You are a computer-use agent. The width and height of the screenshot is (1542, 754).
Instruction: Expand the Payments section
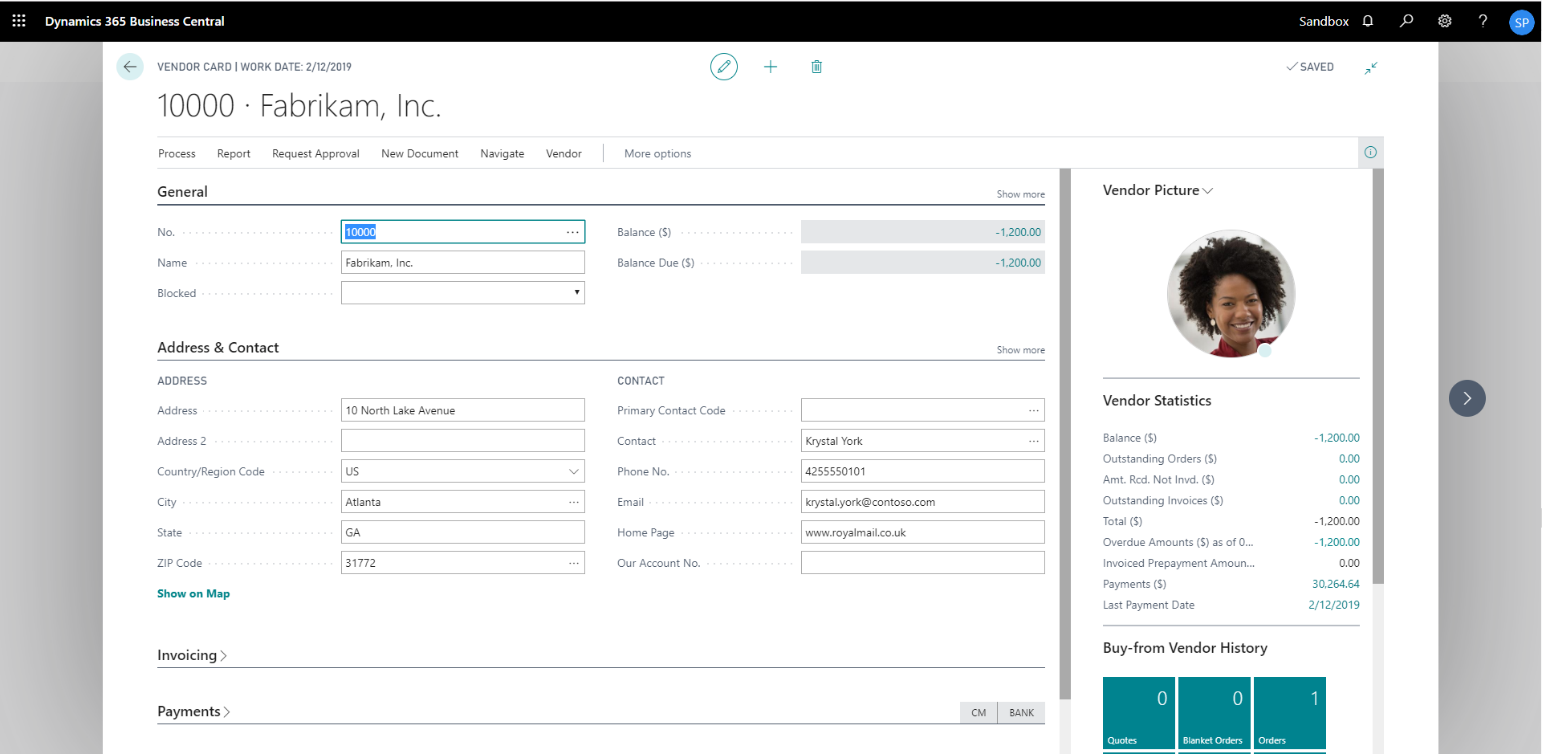[194, 712]
